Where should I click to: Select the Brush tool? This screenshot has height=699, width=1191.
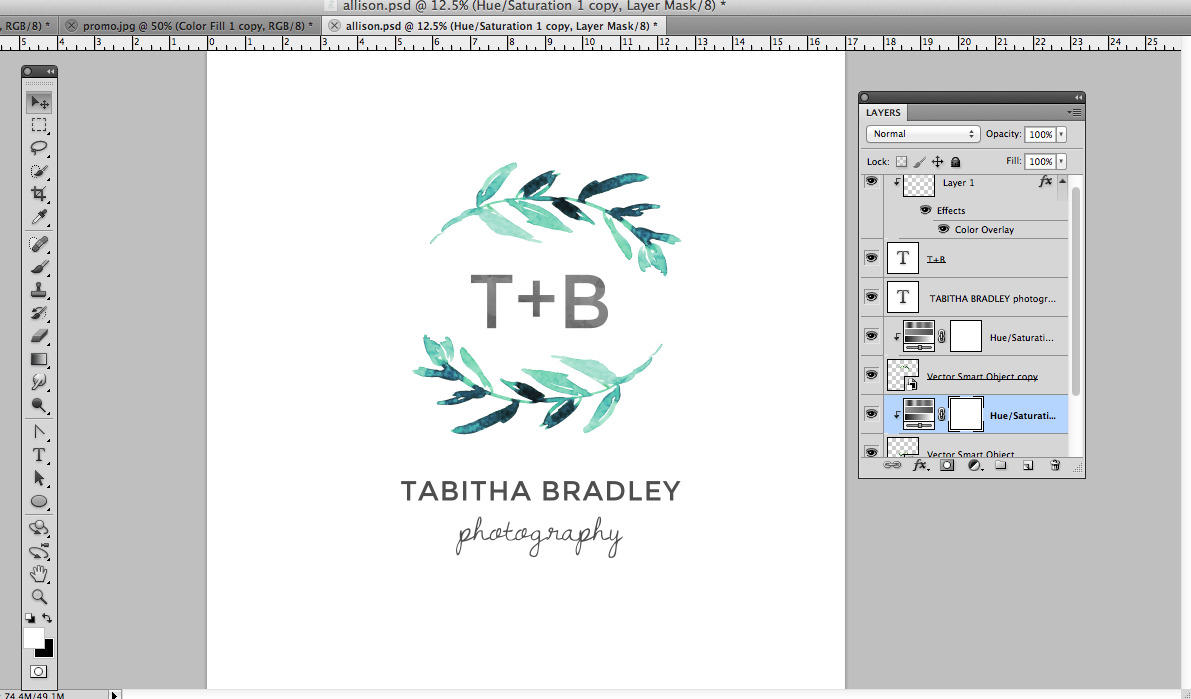(39, 267)
